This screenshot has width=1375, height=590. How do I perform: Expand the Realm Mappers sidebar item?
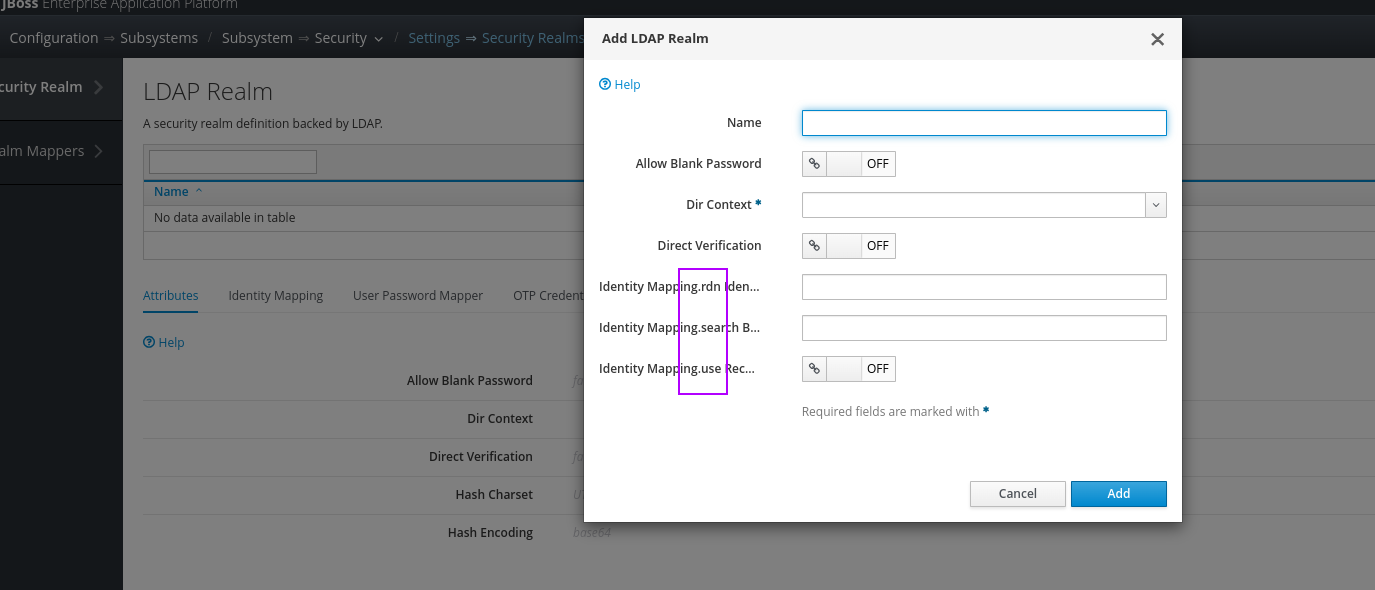[98, 151]
